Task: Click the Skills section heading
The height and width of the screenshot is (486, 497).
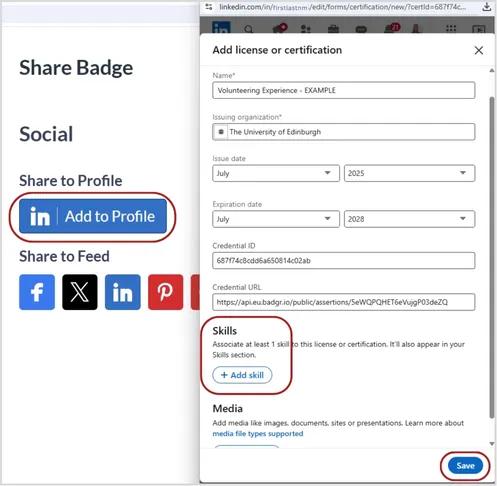Action: [x=225, y=331]
